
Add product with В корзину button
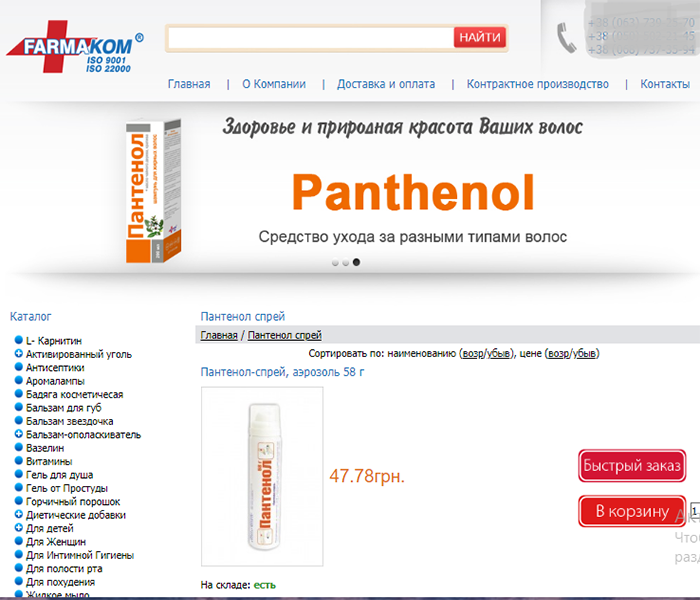tap(632, 511)
